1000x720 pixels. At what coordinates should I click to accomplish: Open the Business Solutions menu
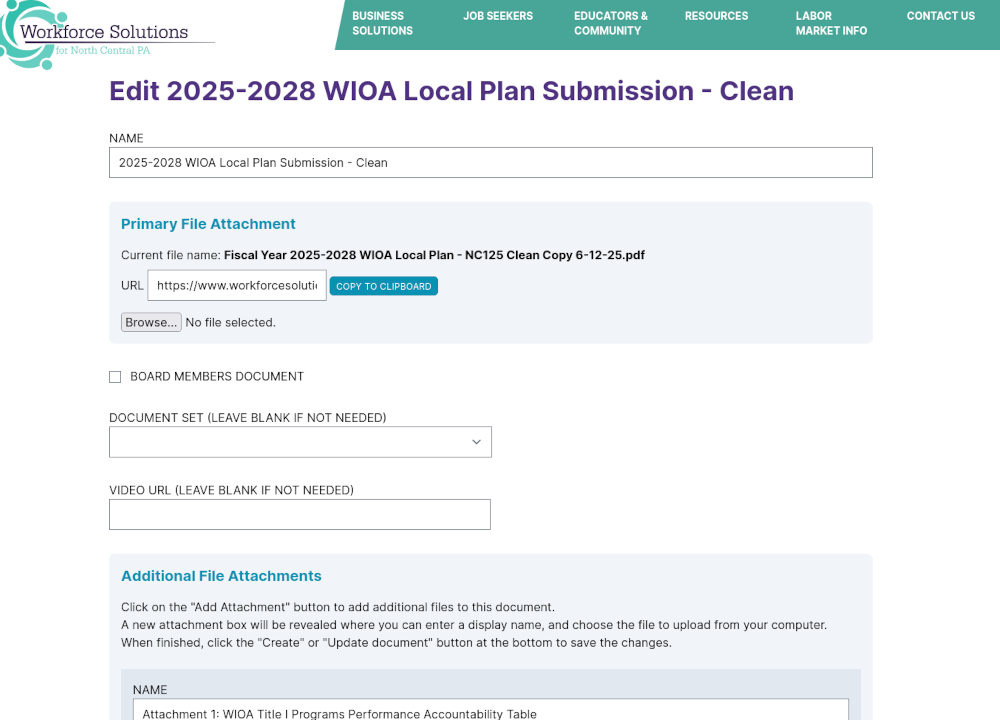pyautogui.click(x=383, y=23)
